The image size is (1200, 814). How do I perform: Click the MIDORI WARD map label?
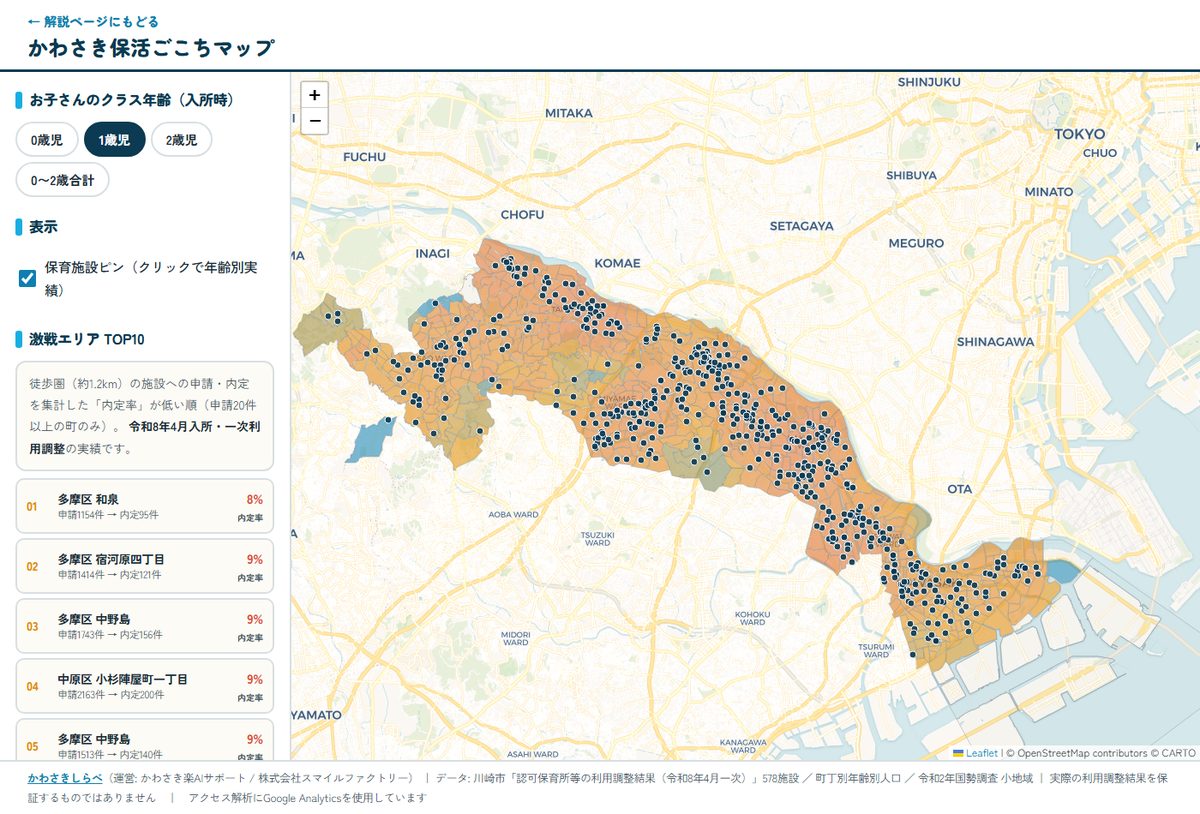coord(515,637)
